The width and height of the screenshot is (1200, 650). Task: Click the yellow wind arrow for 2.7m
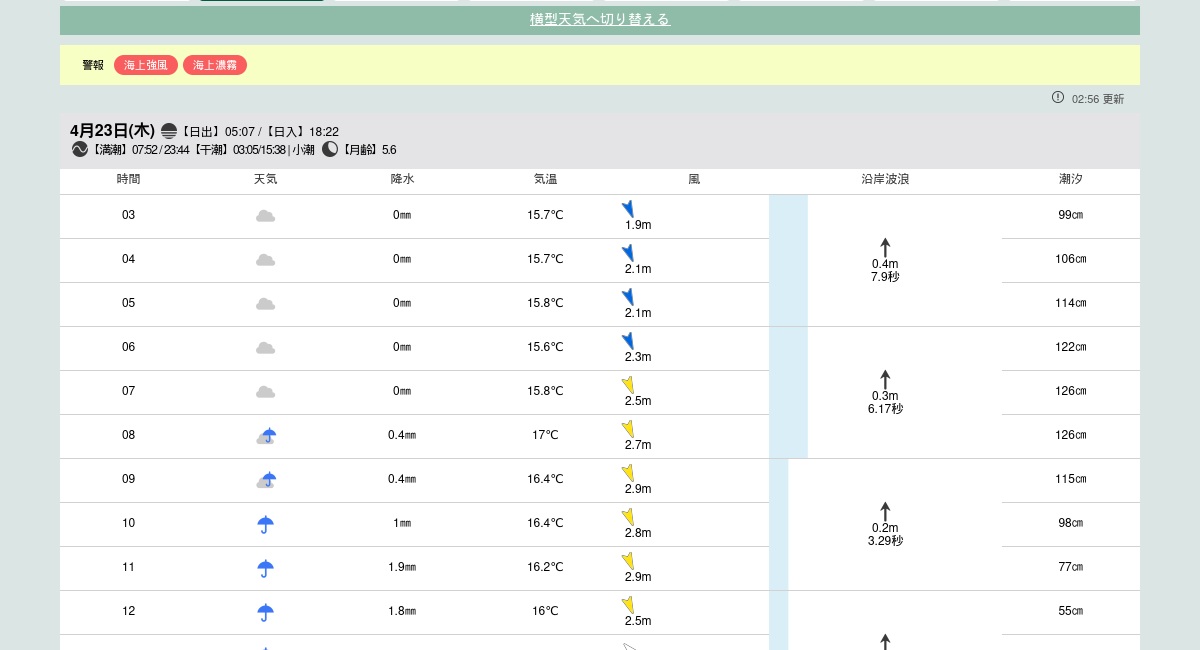click(628, 429)
